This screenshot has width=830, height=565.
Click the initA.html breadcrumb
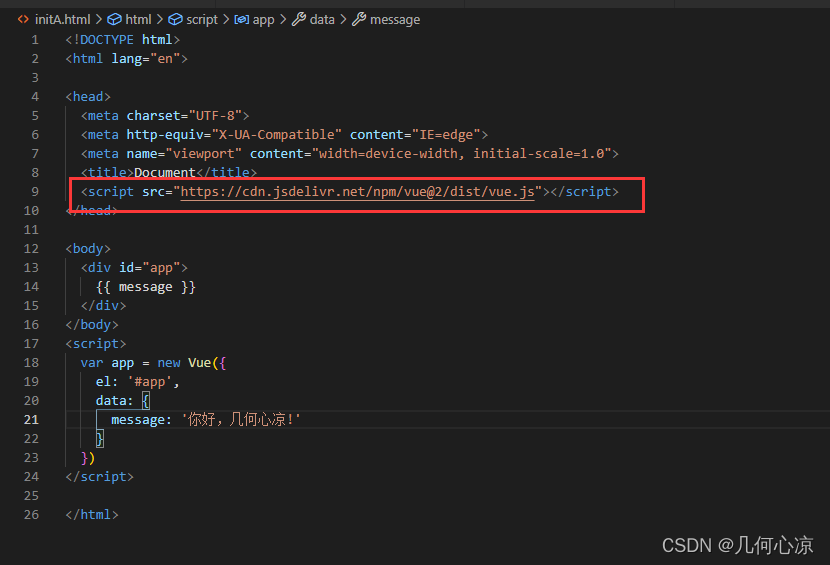pos(62,20)
